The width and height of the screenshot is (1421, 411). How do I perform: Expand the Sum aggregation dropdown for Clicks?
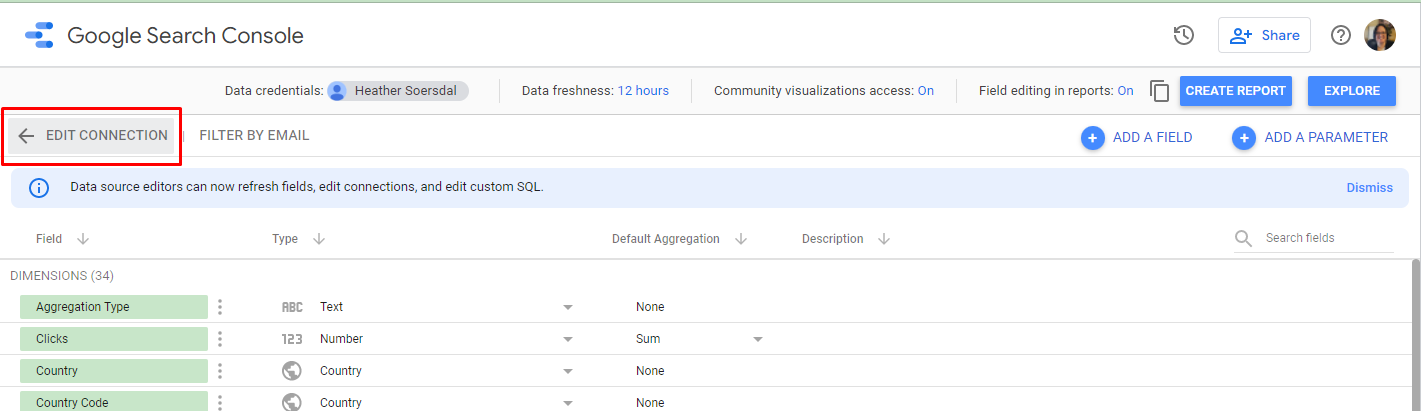(x=757, y=339)
